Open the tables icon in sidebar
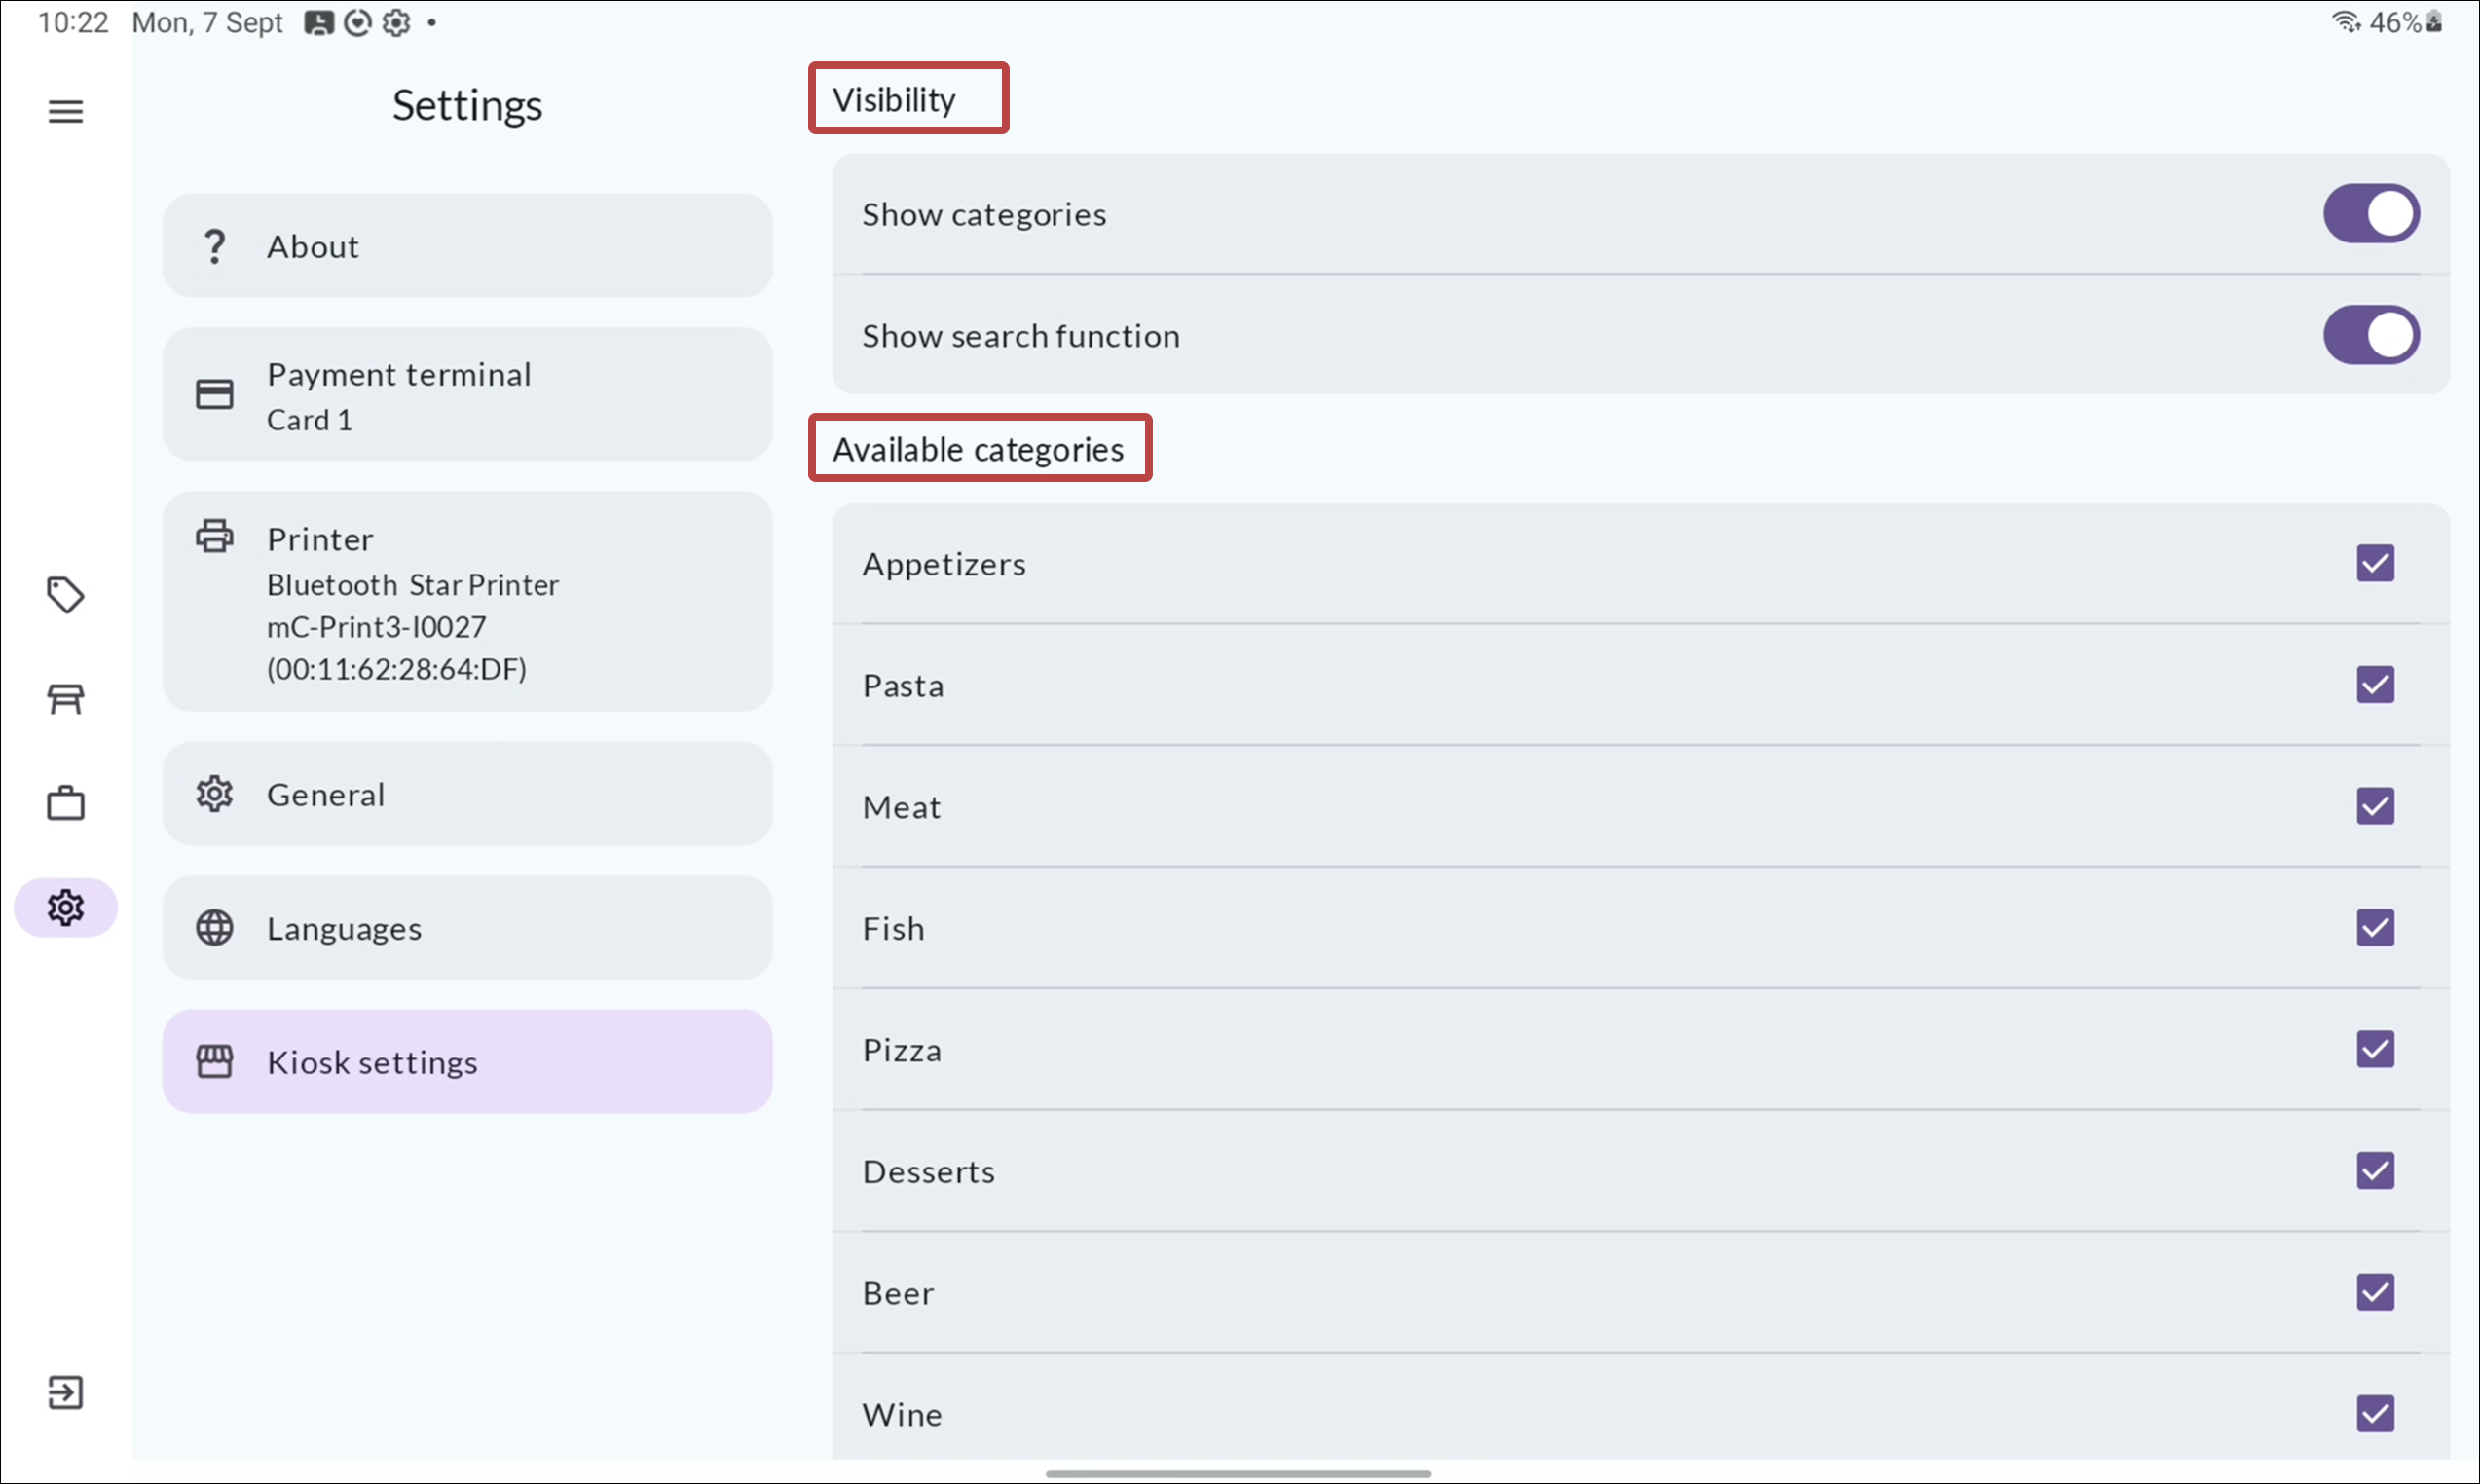Screen dimensions: 2480x1484 pos(66,699)
